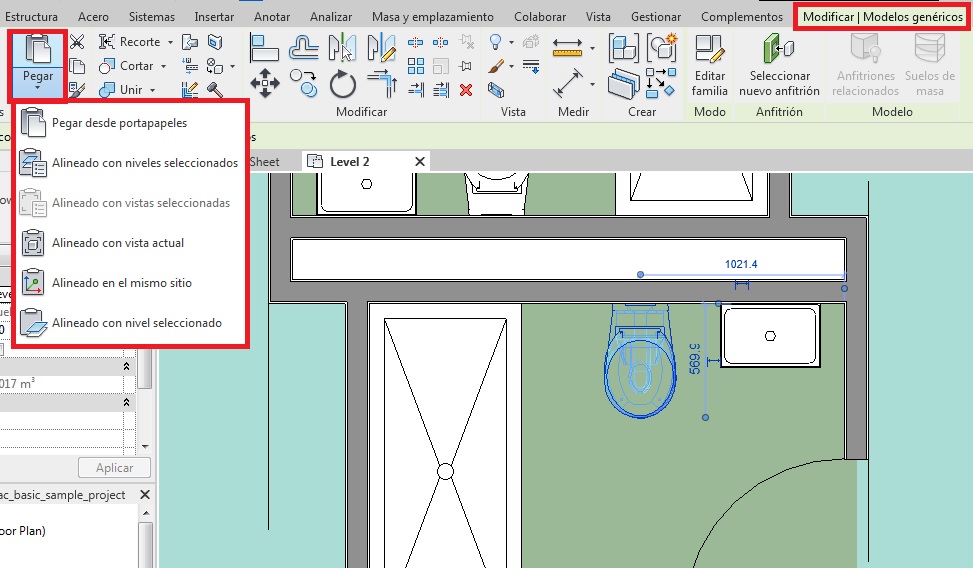Click Editar familia icon
Image resolution: width=973 pixels, height=568 pixels.
click(709, 65)
